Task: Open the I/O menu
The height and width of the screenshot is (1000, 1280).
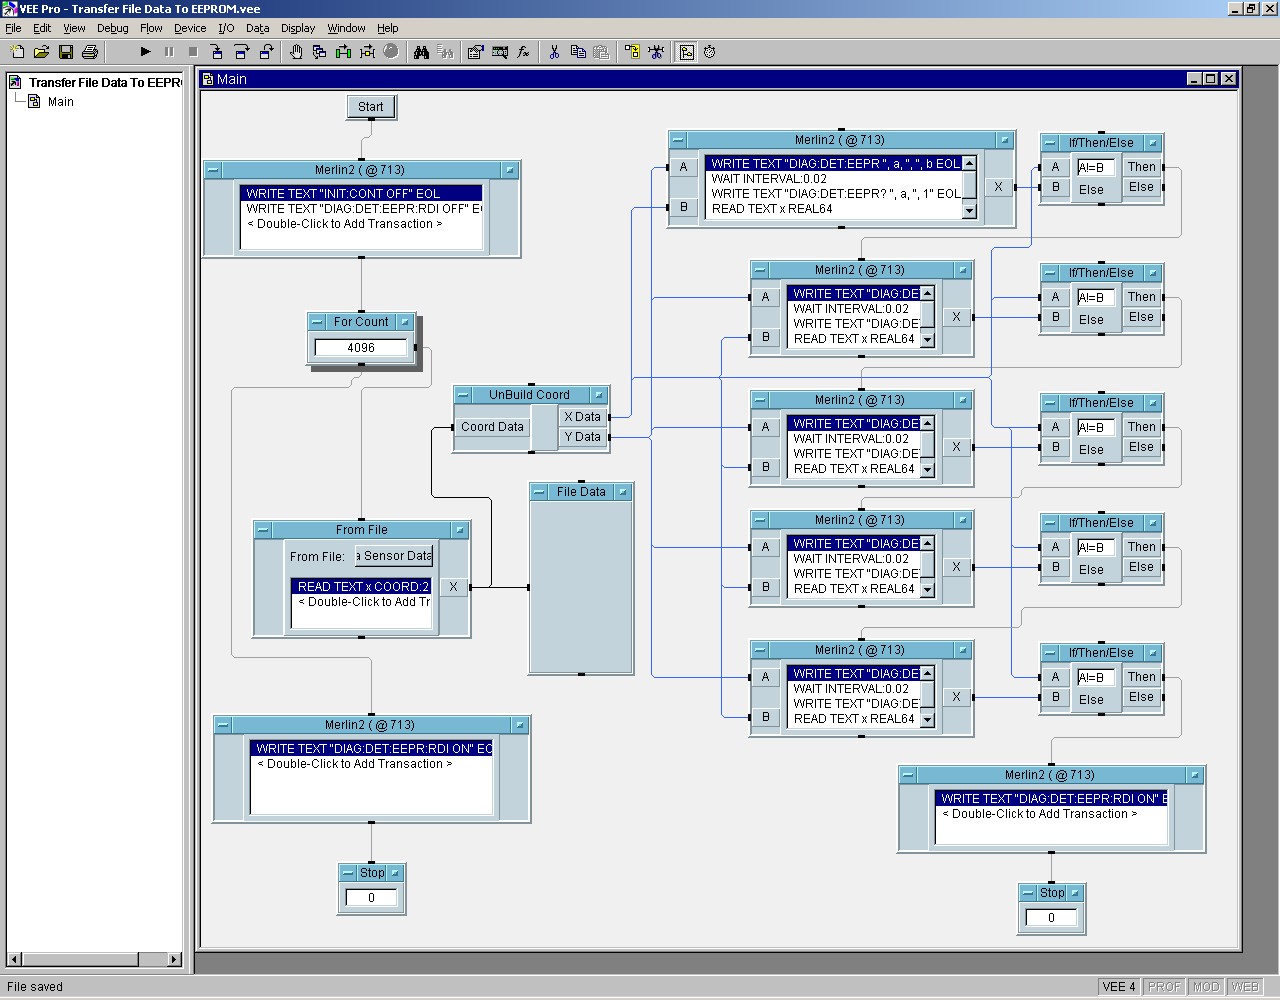Action: click(226, 28)
